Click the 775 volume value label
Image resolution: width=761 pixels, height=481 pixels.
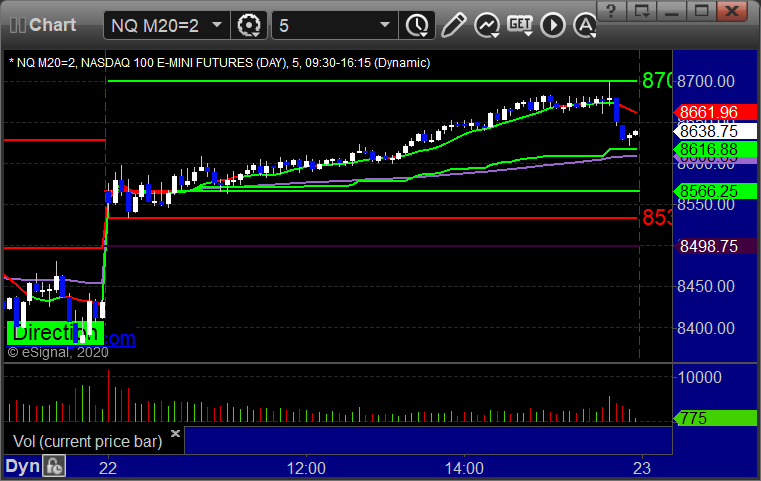pos(715,418)
